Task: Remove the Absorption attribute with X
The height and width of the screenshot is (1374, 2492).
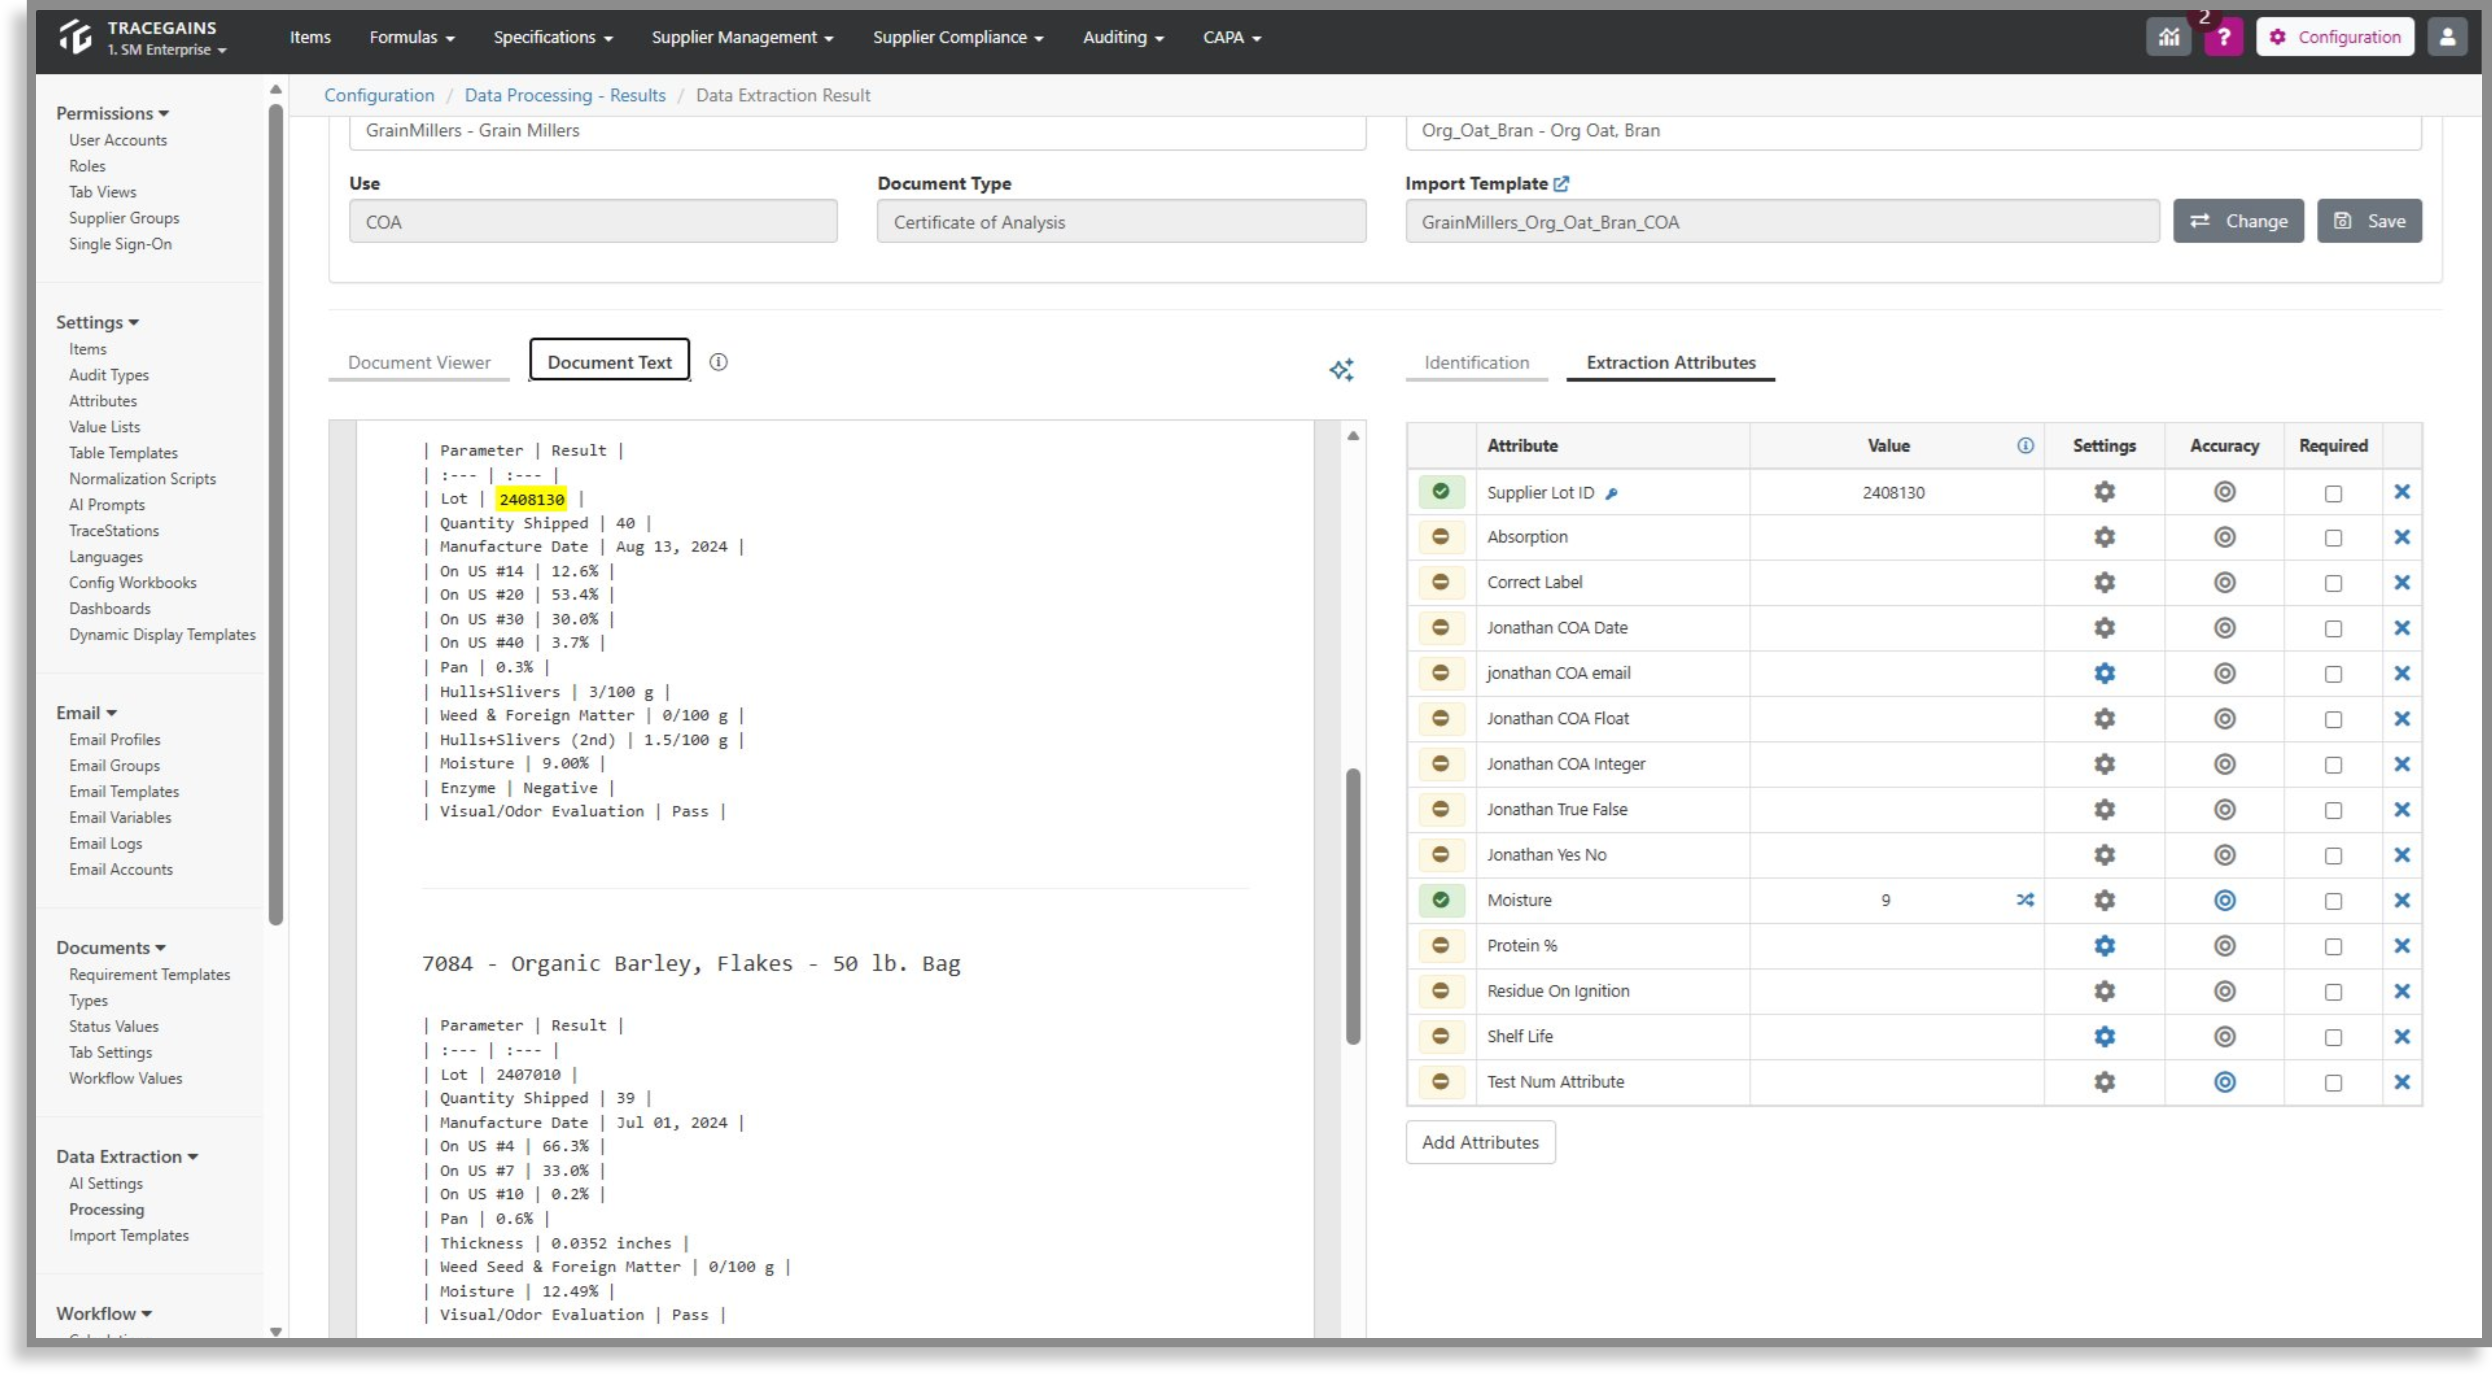Action: [2402, 537]
